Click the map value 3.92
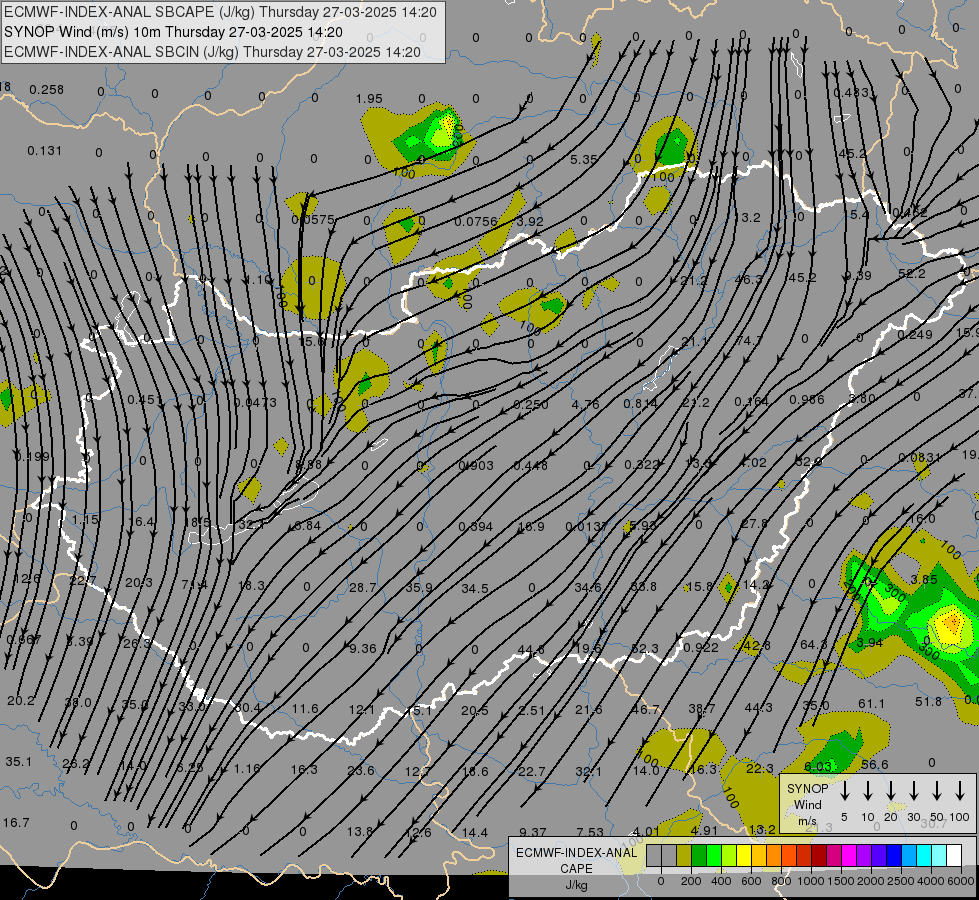Screen dimensions: 979x900 click(x=530, y=221)
